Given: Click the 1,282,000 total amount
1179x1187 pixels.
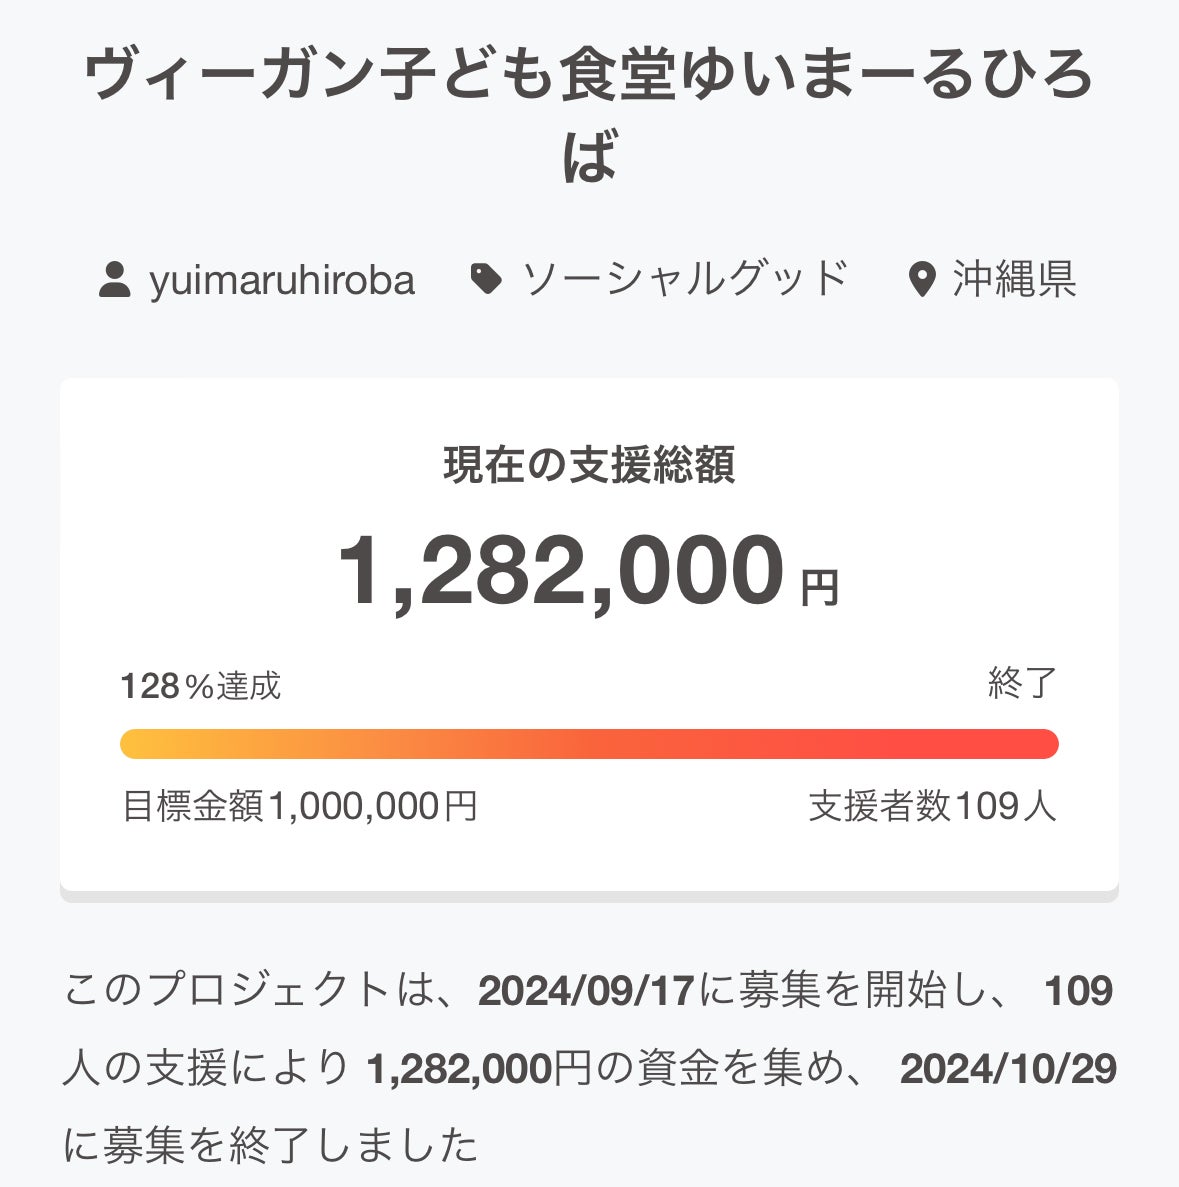Looking at the screenshot, I should point(560,571).
